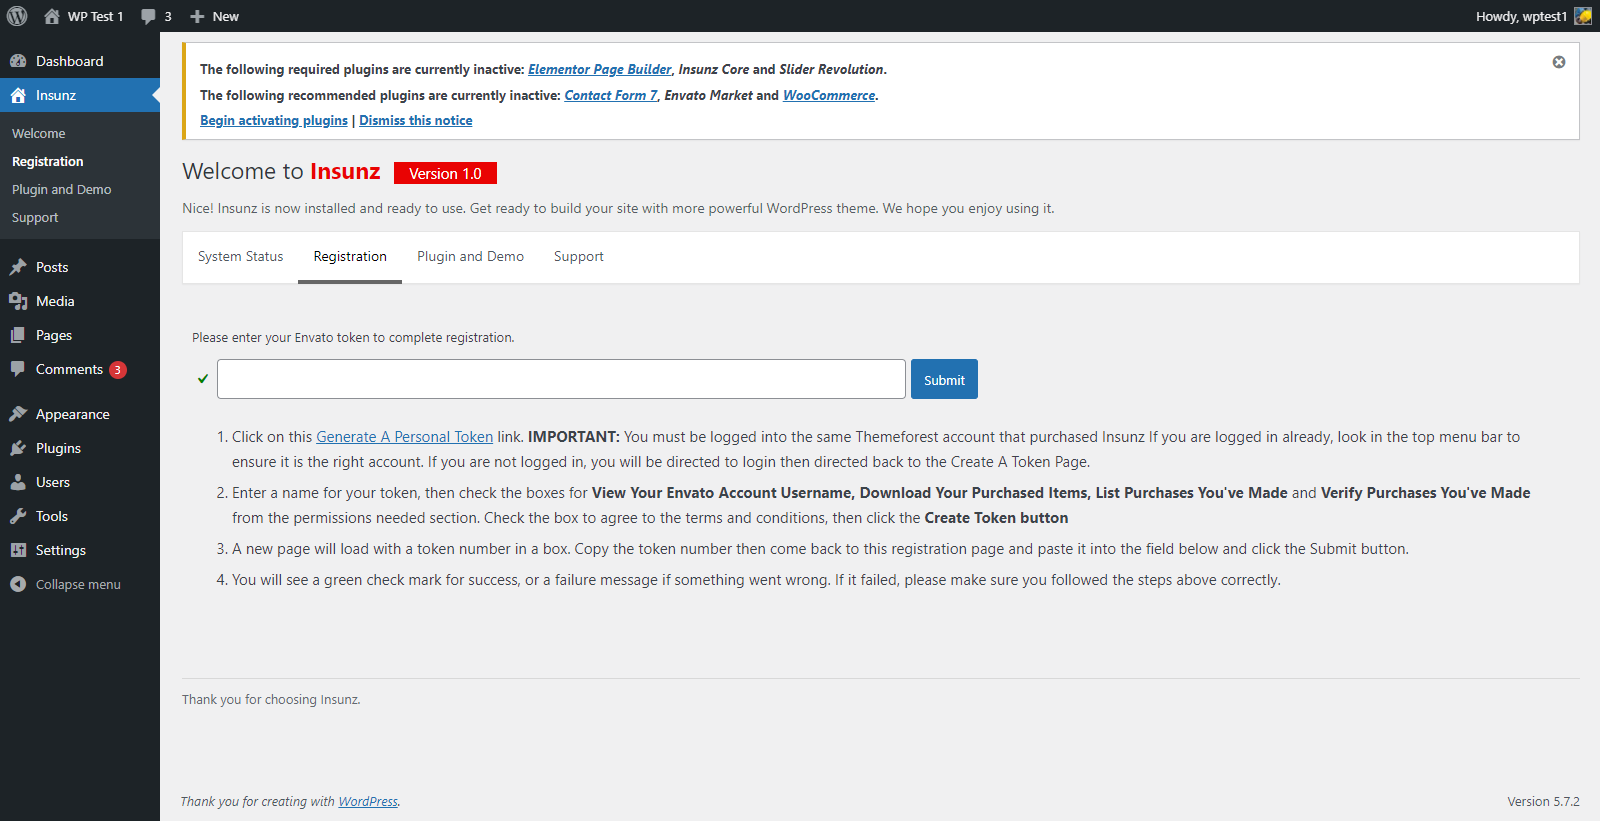Click the Tools wrench icon

(18, 516)
